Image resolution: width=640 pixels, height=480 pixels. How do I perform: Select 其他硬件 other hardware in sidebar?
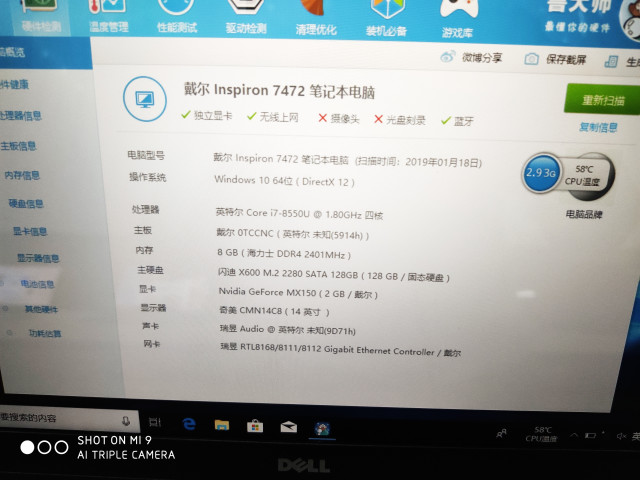point(41,309)
